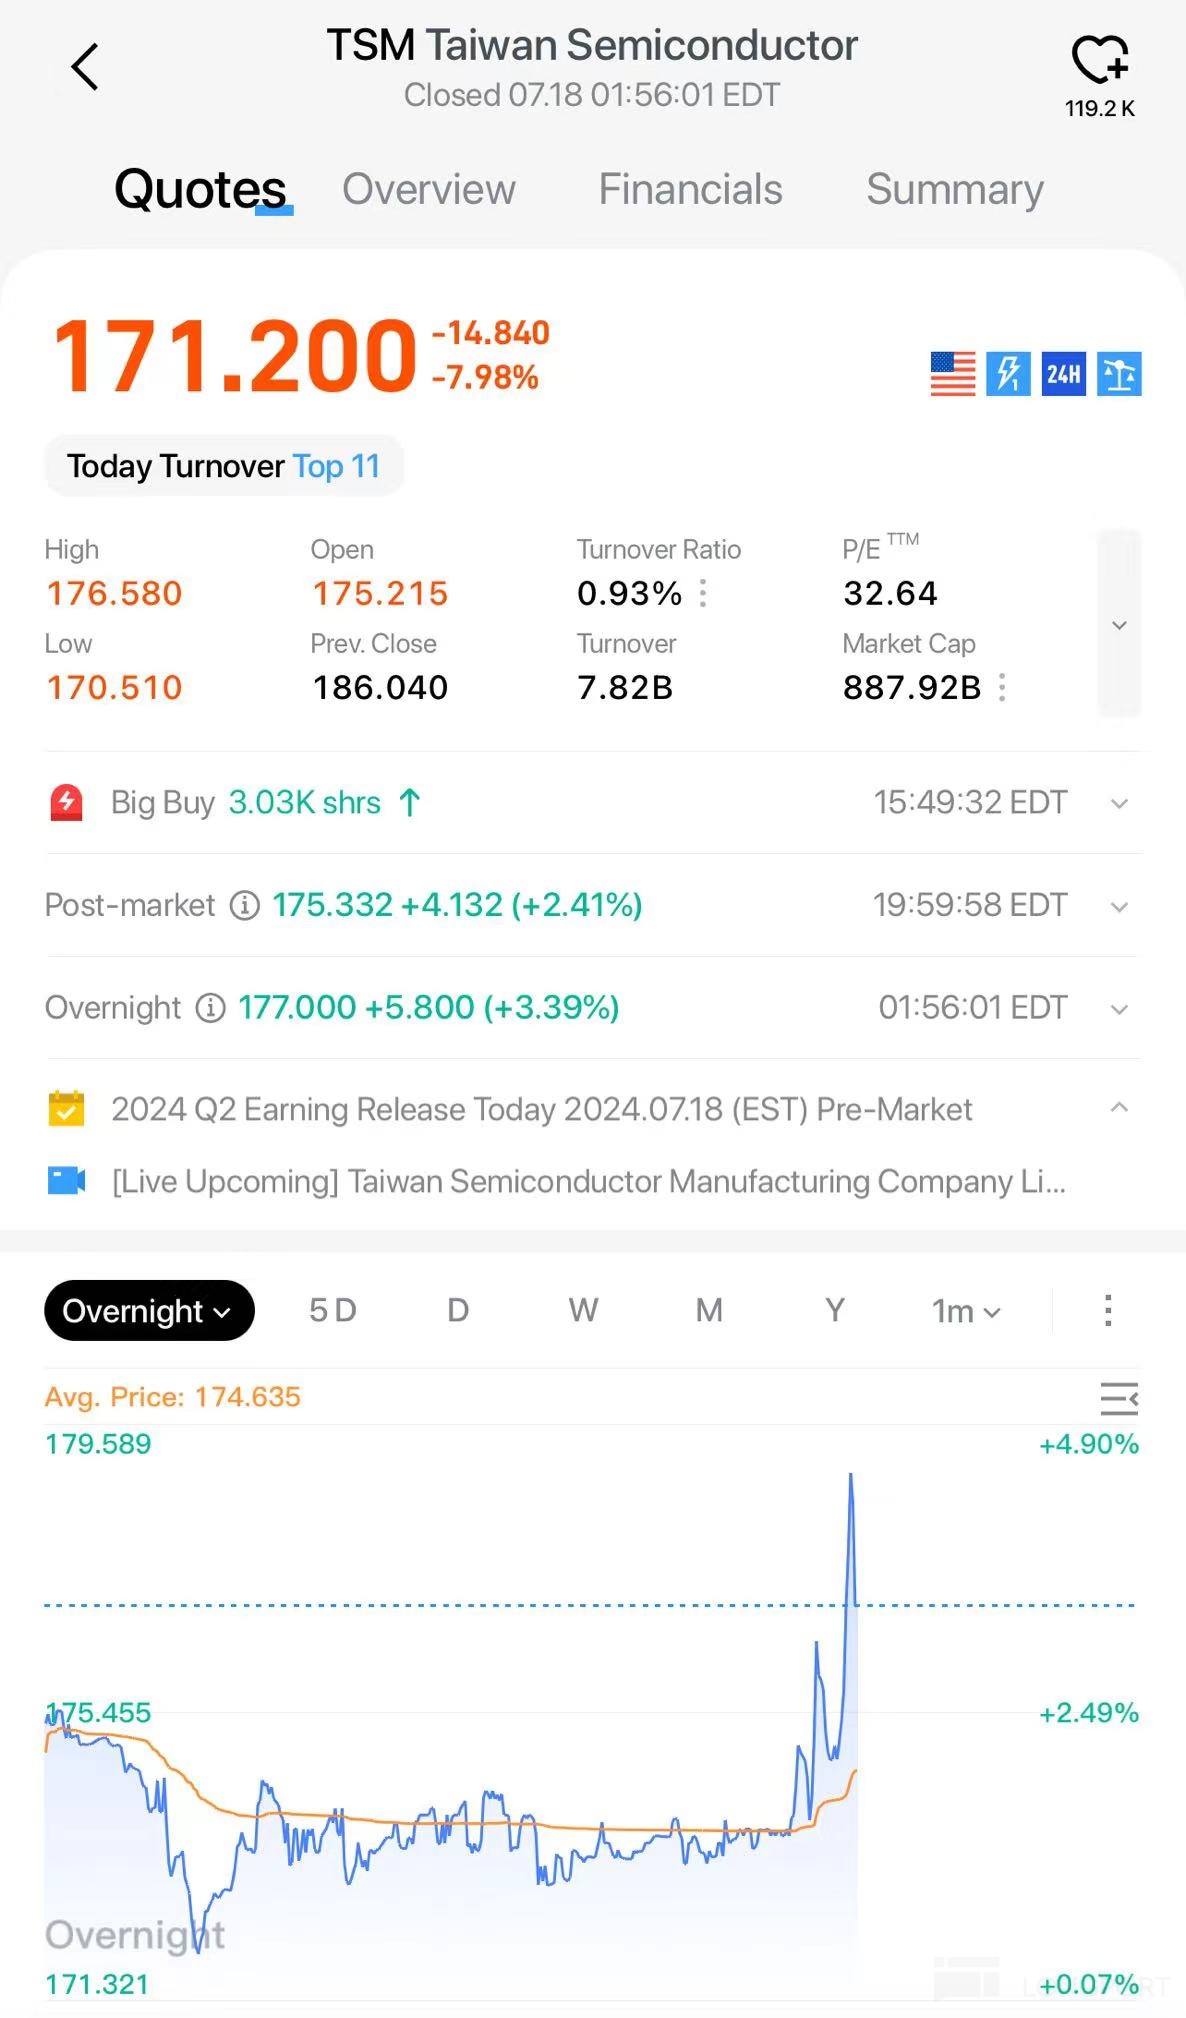Tap the 24H trading icon
The width and height of the screenshot is (1186, 2018).
pos(1063,374)
